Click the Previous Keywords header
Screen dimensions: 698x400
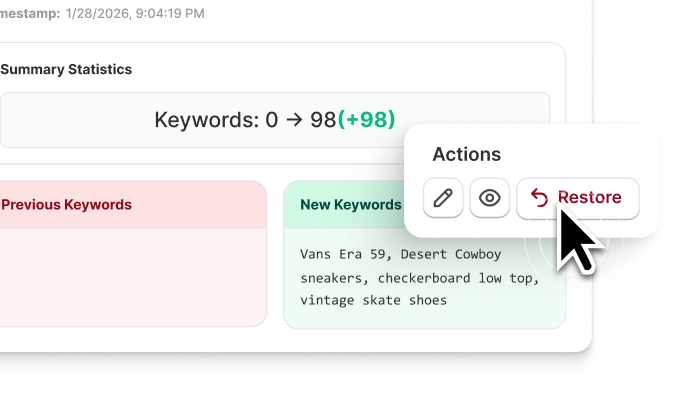(x=66, y=205)
